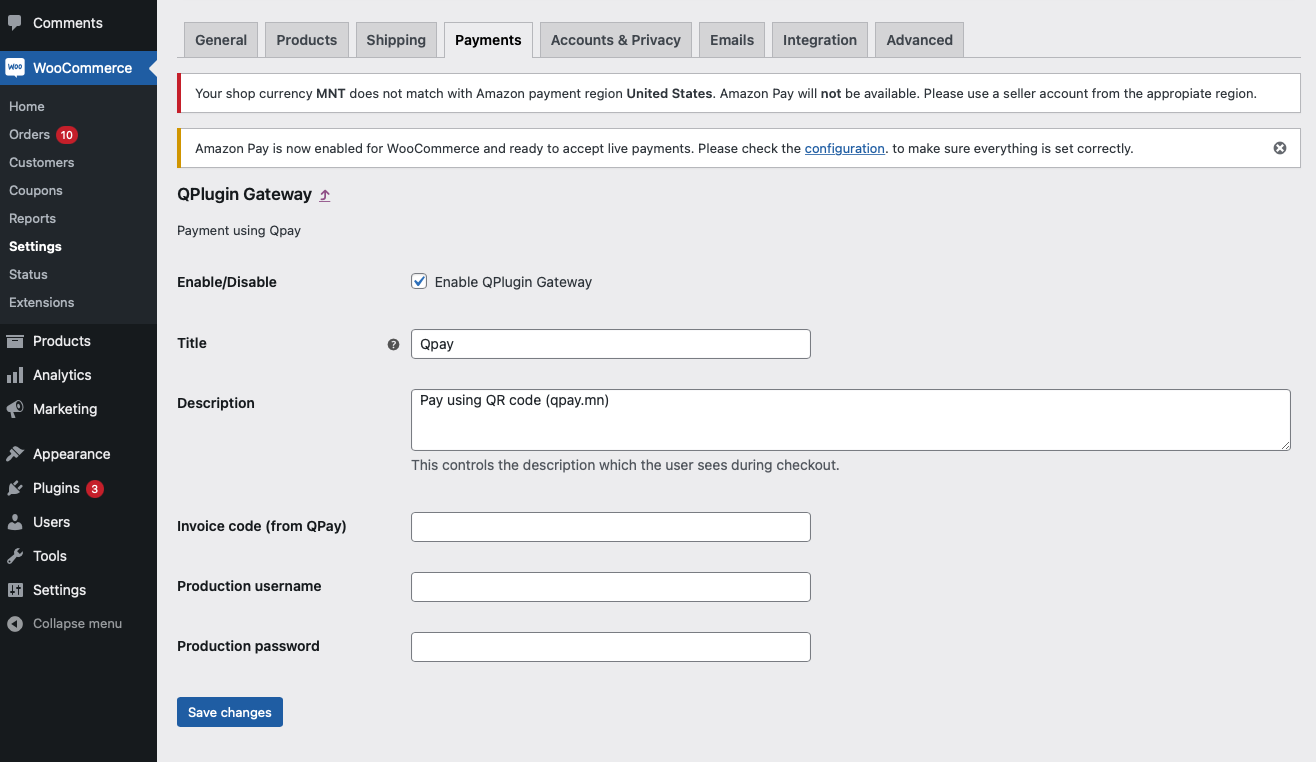
Task: Click the return arrow next to QPlugin Gateway
Action: pos(325,196)
